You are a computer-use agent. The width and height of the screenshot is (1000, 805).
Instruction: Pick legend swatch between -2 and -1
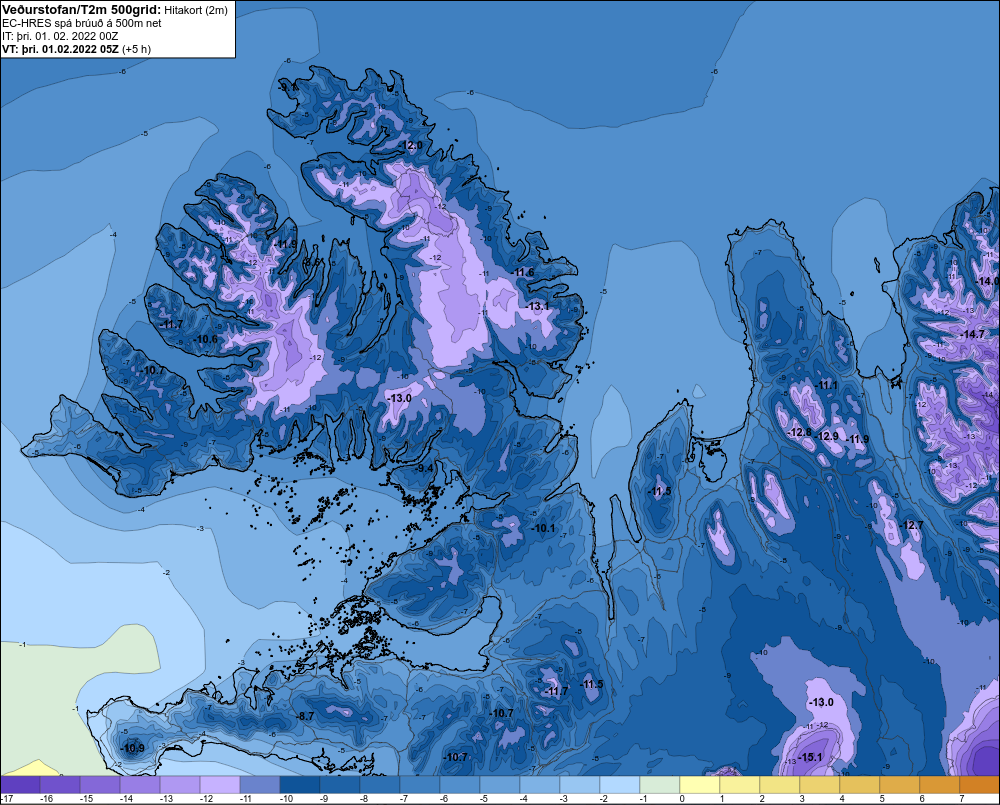(x=620, y=785)
